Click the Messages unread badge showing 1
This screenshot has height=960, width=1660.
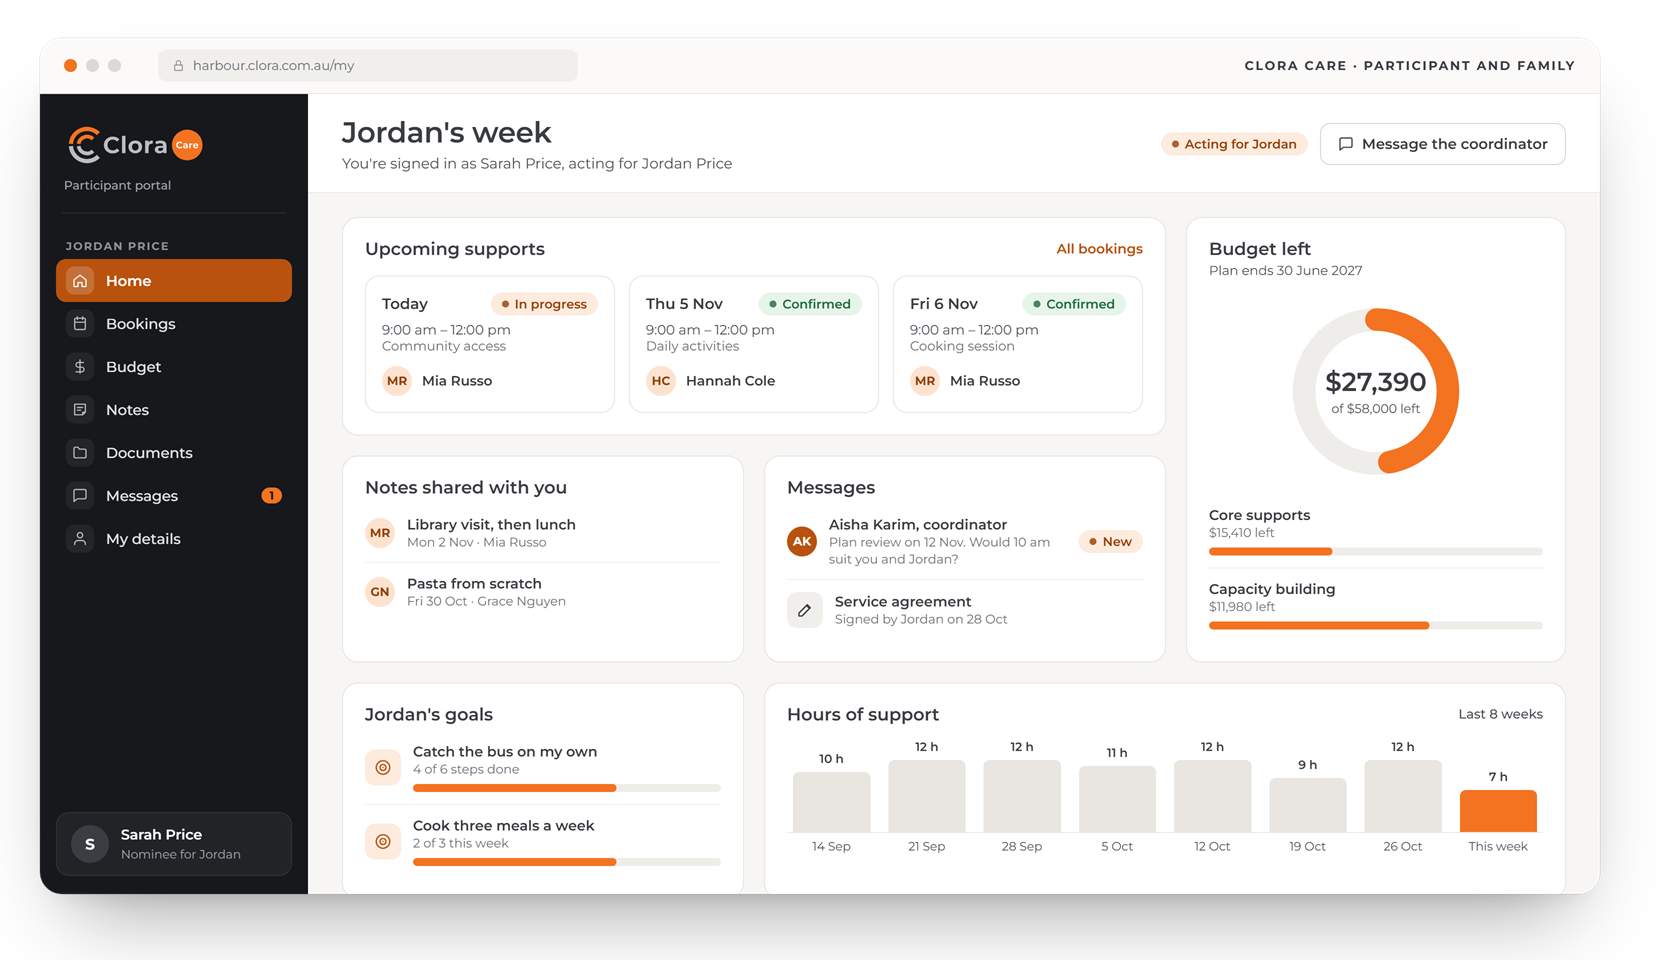pyautogui.click(x=271, y=496)
